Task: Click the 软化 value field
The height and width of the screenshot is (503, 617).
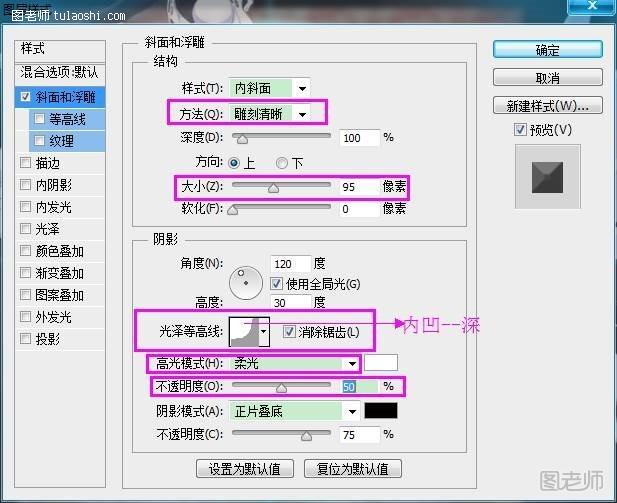Action: click(x=359, y=209)
